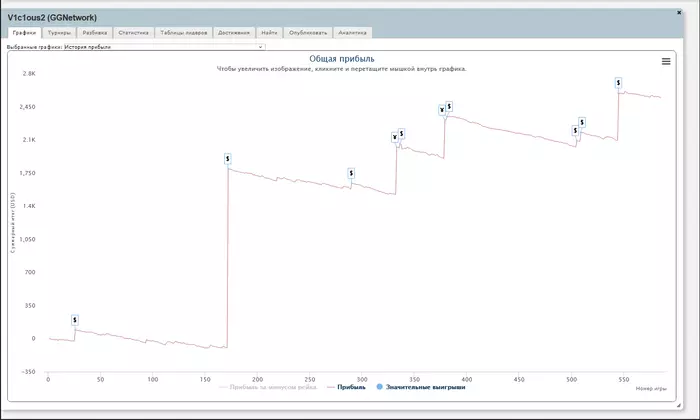Viewport: 700px width, 420px height.
Task: Switch to the Найти tab
Action: pos(269,33)
